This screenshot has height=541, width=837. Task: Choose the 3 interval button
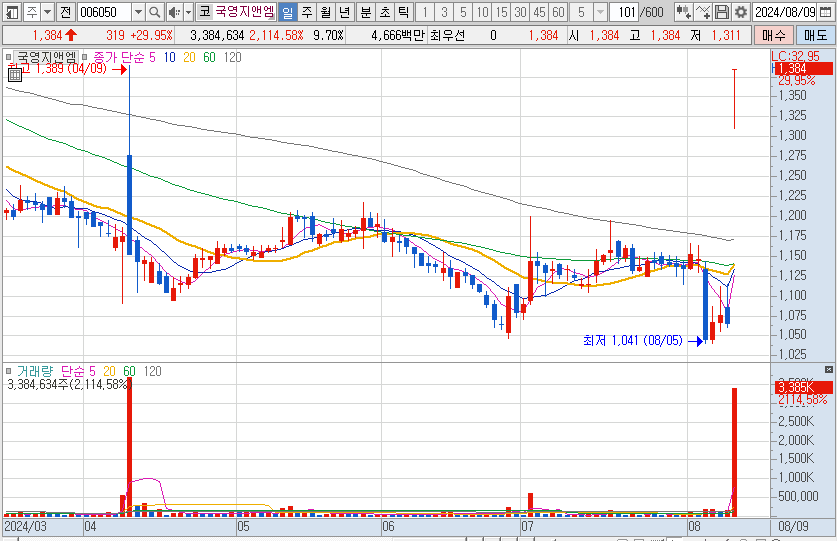pos(444,12)
